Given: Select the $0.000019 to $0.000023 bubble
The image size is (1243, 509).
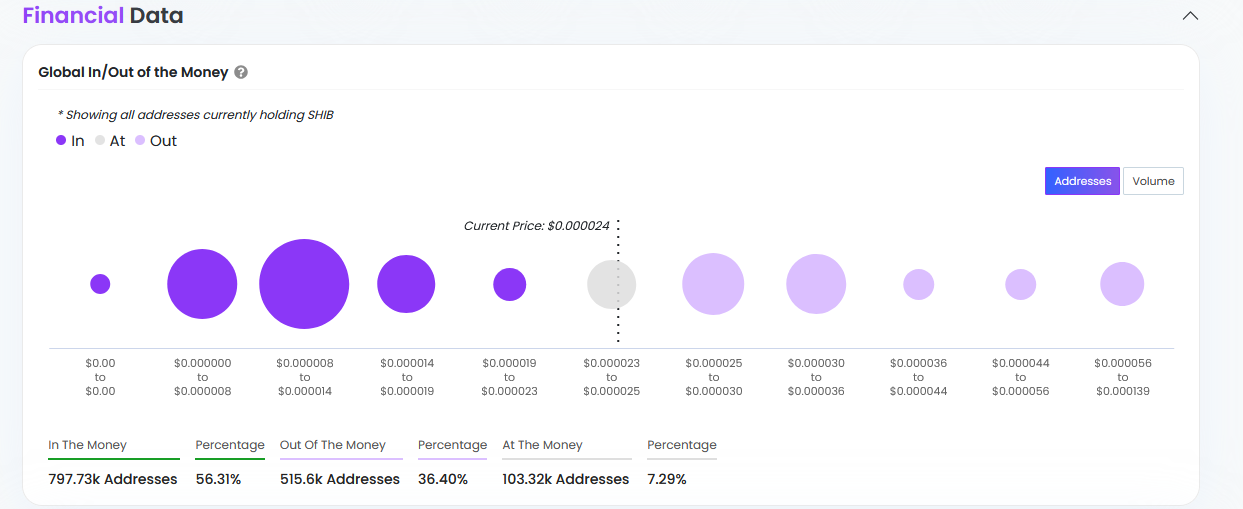Looking at the screenshot, I should [x=509, y=284].
